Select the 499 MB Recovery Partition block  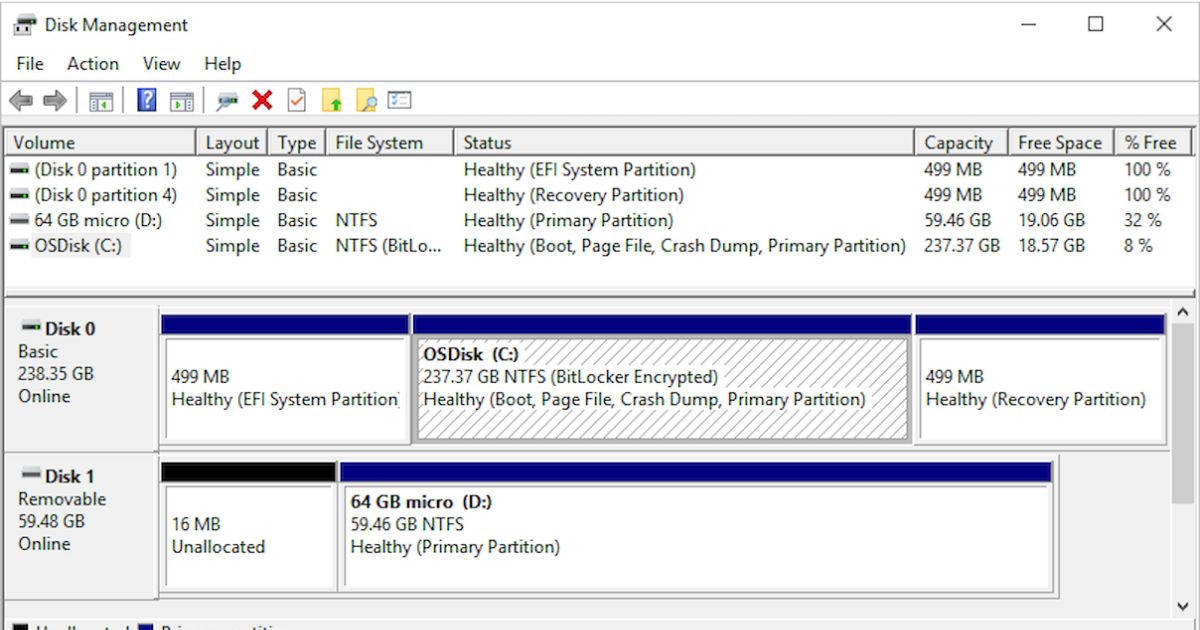[1040, 379]
